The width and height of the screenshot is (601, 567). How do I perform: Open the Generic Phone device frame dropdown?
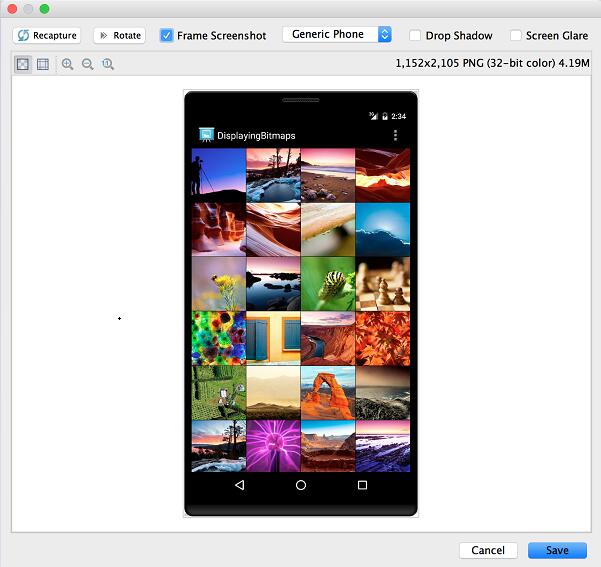pyautogui.click(x=337, y=35)
